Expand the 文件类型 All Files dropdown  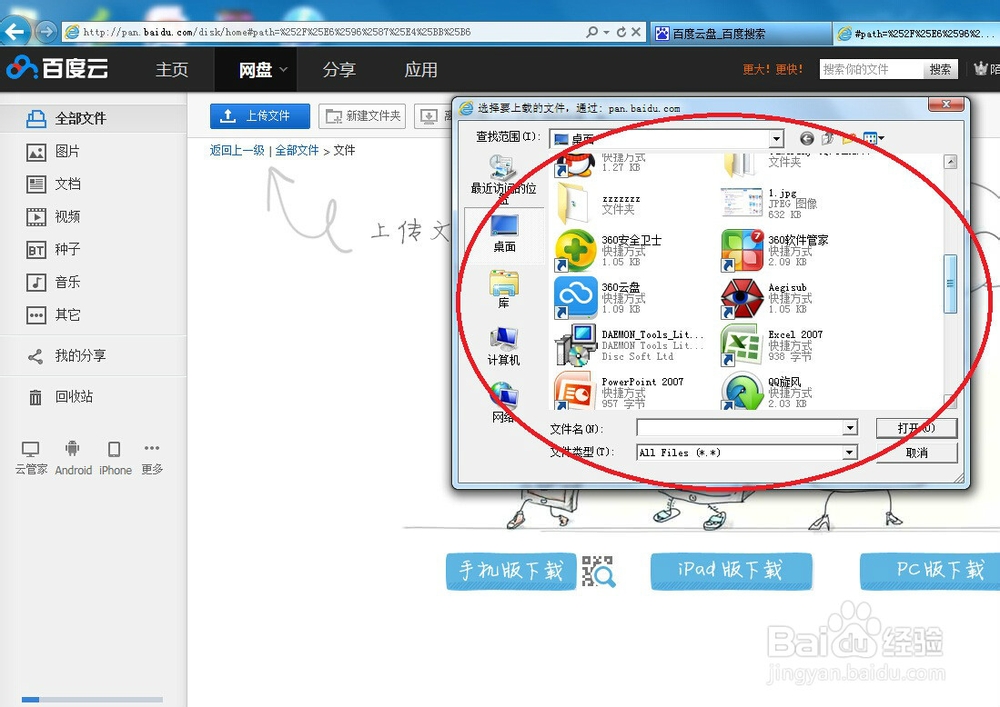point(849,453)
